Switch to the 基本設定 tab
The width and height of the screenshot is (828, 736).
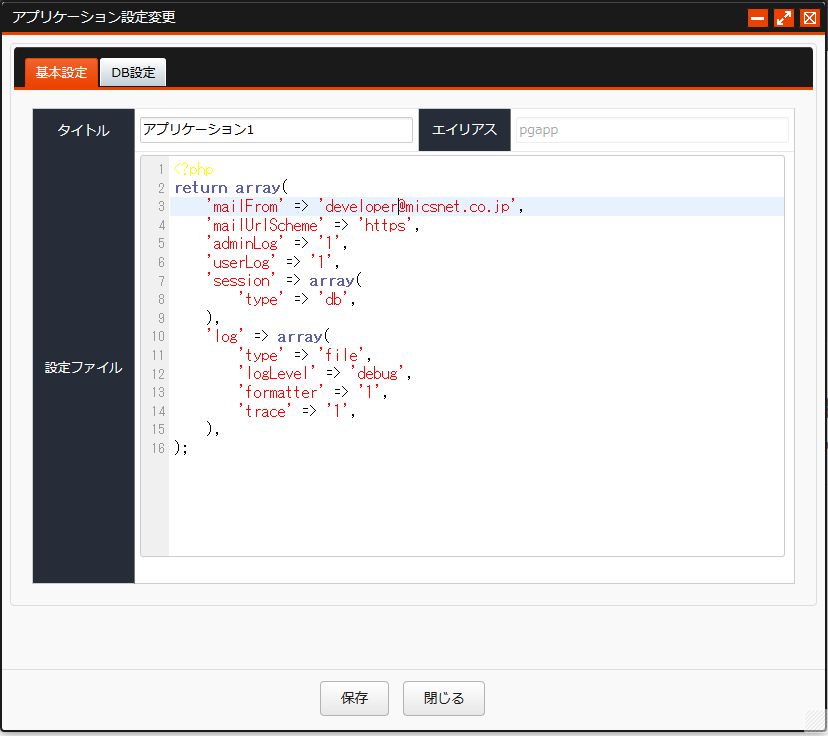click(x=61, y=72)
